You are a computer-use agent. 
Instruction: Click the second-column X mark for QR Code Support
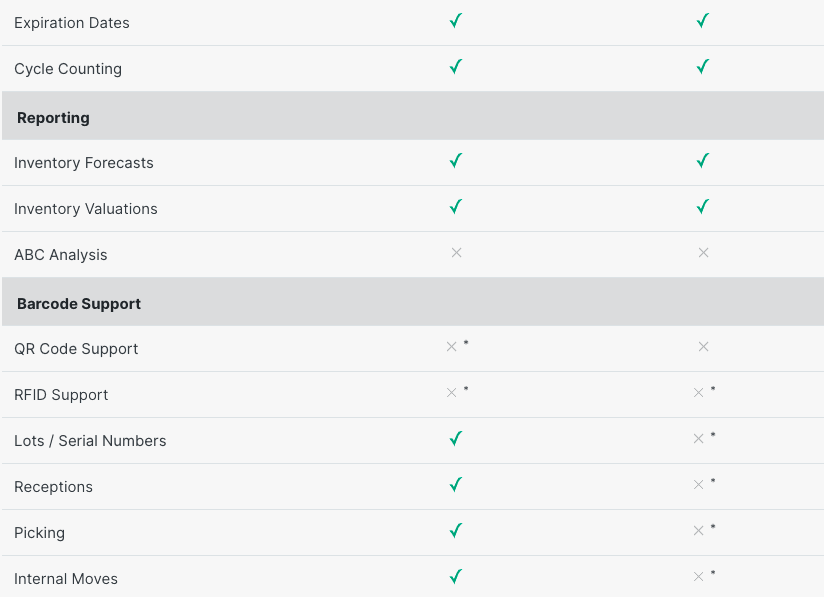coord(703,347)
